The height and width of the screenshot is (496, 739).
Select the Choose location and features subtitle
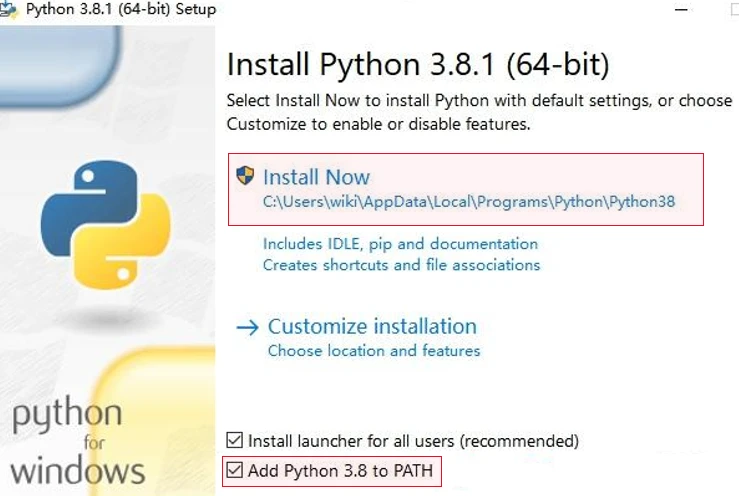374,351
